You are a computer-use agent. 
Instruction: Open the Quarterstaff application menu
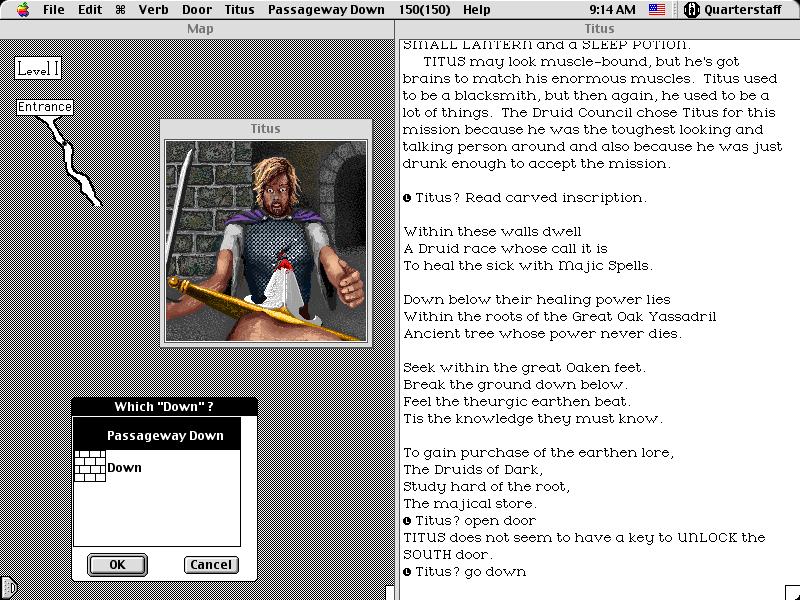pos(733,9)
